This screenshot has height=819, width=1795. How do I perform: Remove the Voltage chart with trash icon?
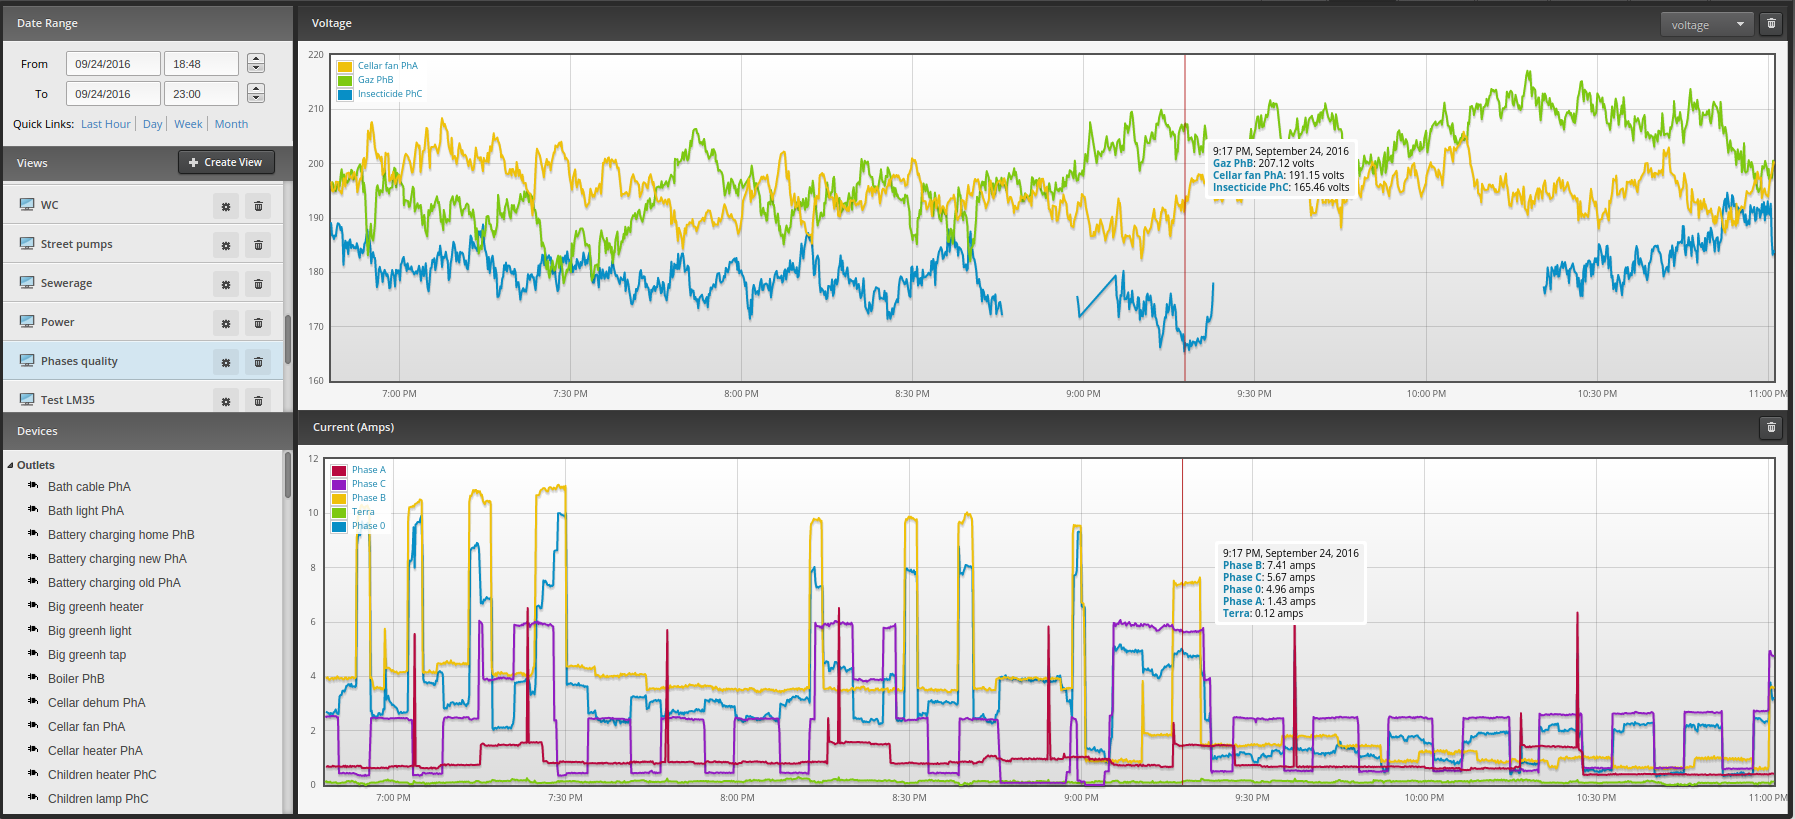(x=1771, y=24)
